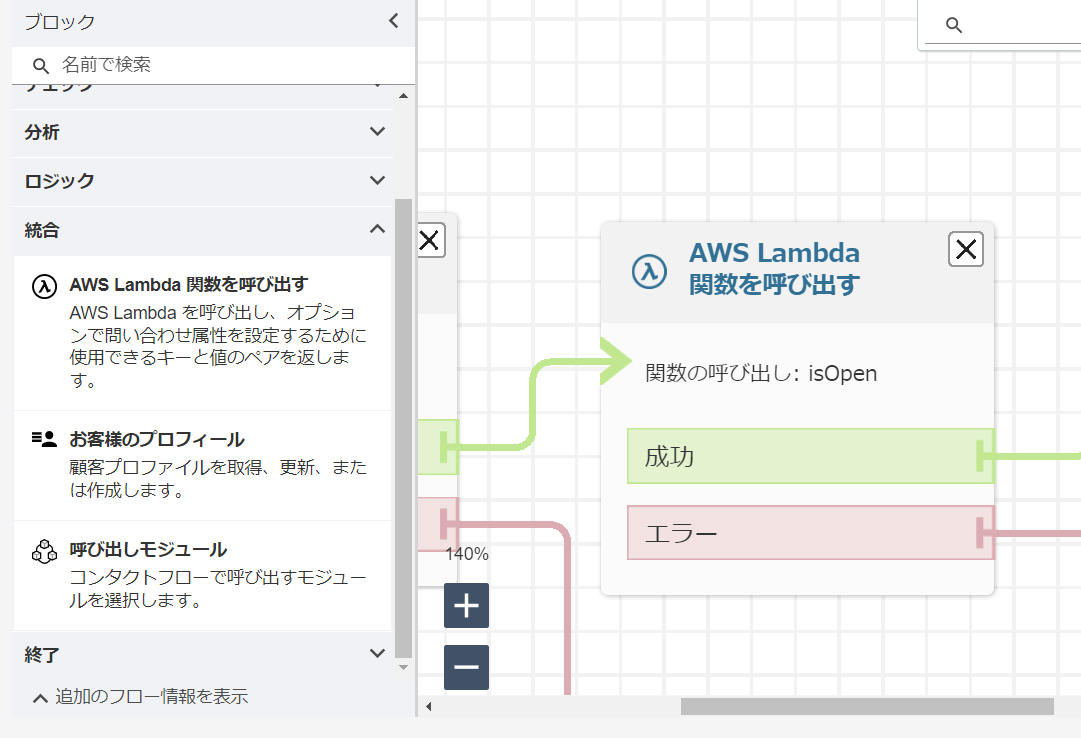This screenshot has height=738, width=1081.
Task: Click the block list vertical scrollbar thumb
Action: click(x=403, y=428)
